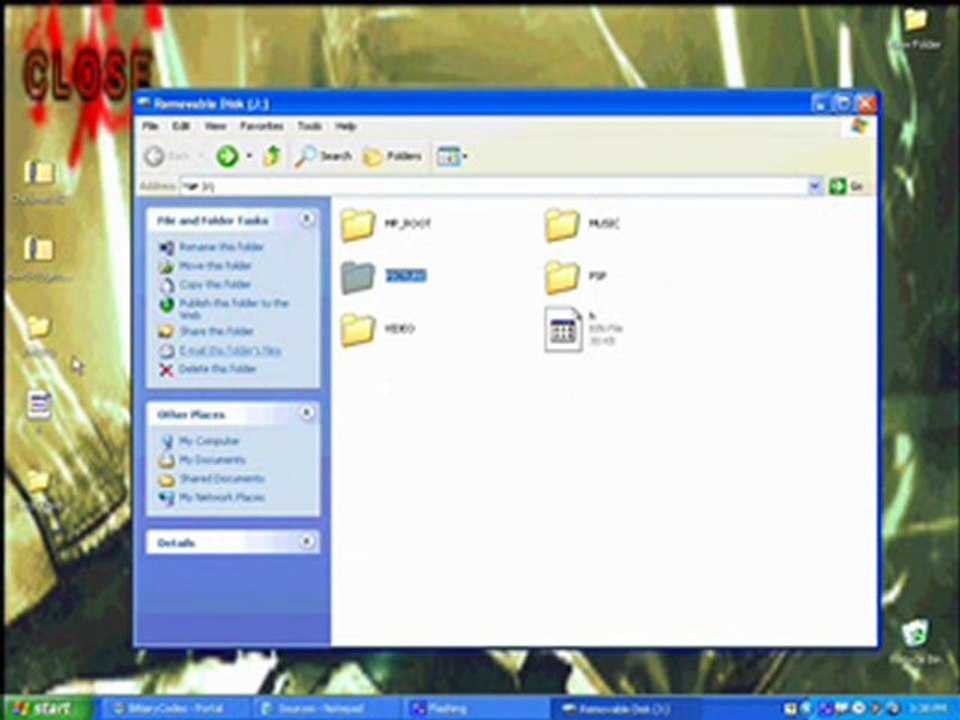The height and width of the screenshot is (720, 960).
Task: Switch to the Flashing taskbar button
Action: [x=476, y=709]
